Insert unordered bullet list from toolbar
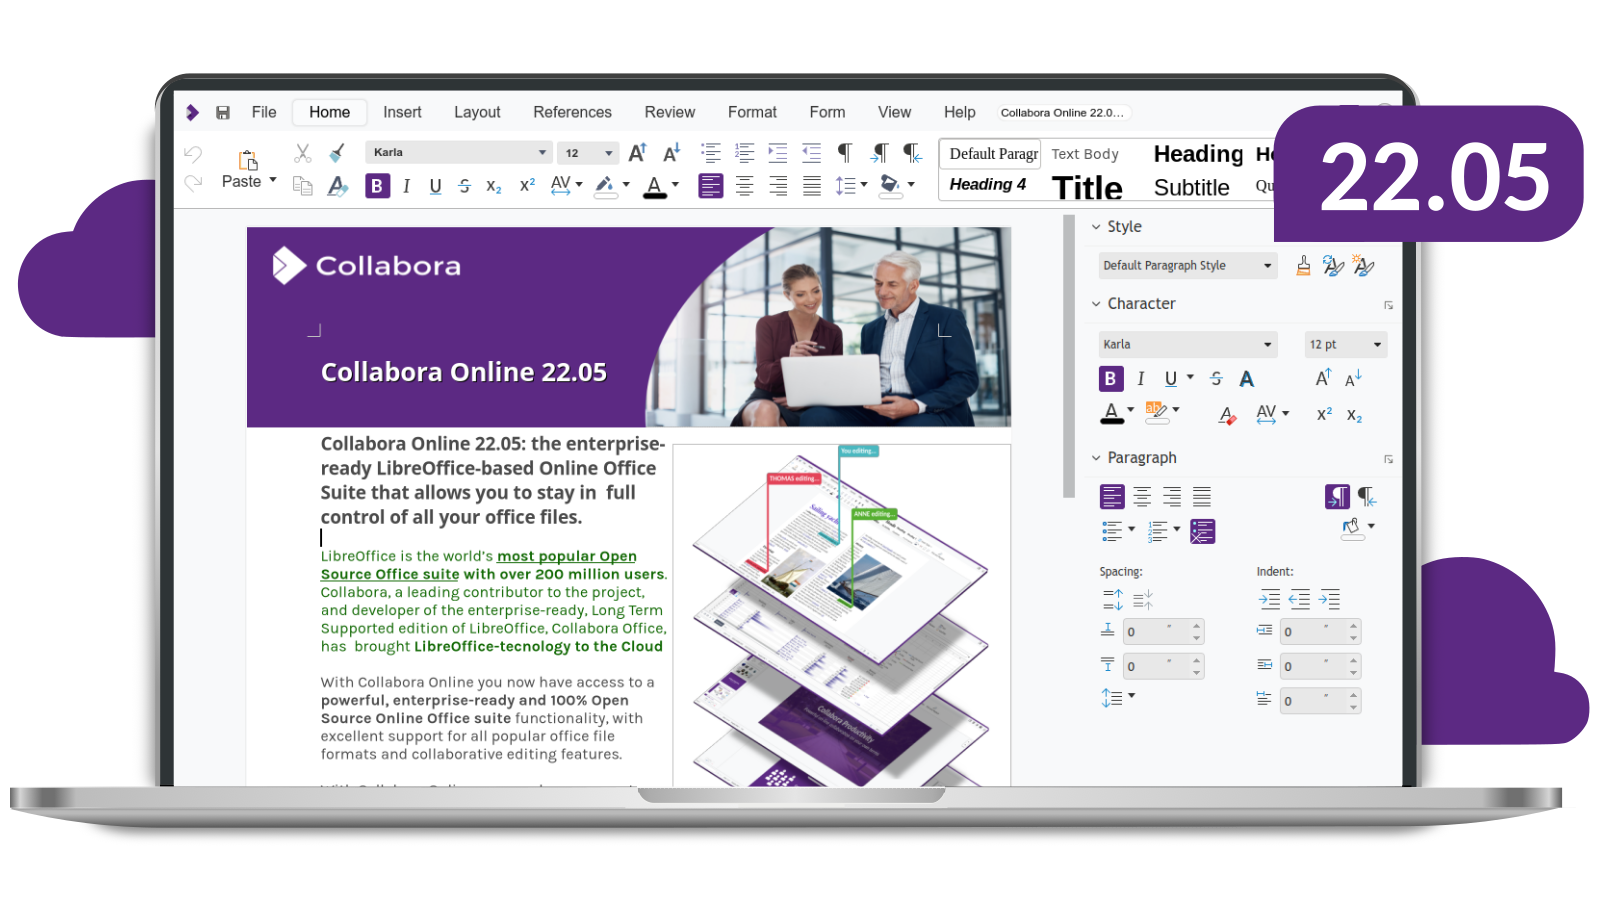The width and height of the screenshot is (1600, 900). point(711,153)
